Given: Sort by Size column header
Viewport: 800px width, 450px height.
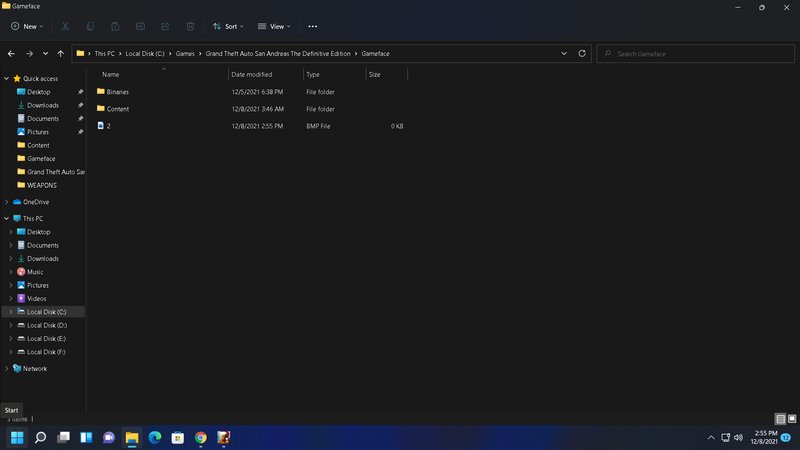Looking at the screenshot, I should 374,74.
